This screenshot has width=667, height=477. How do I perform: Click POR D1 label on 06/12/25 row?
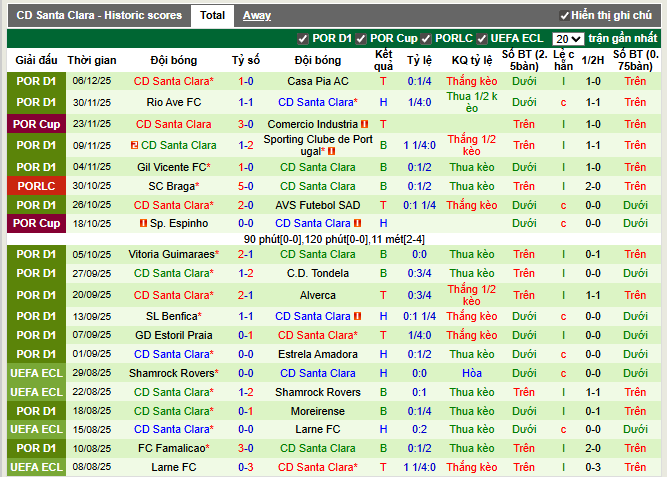(x=37, y=81)
